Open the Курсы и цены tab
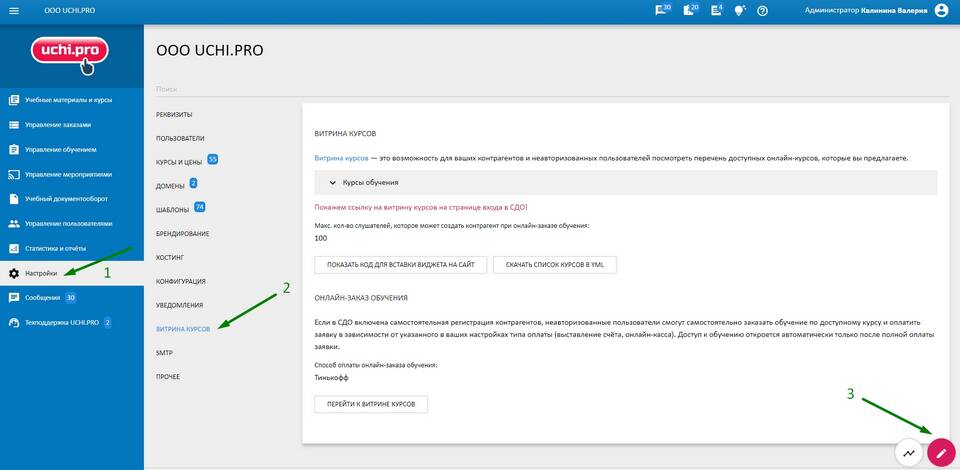 180,162
